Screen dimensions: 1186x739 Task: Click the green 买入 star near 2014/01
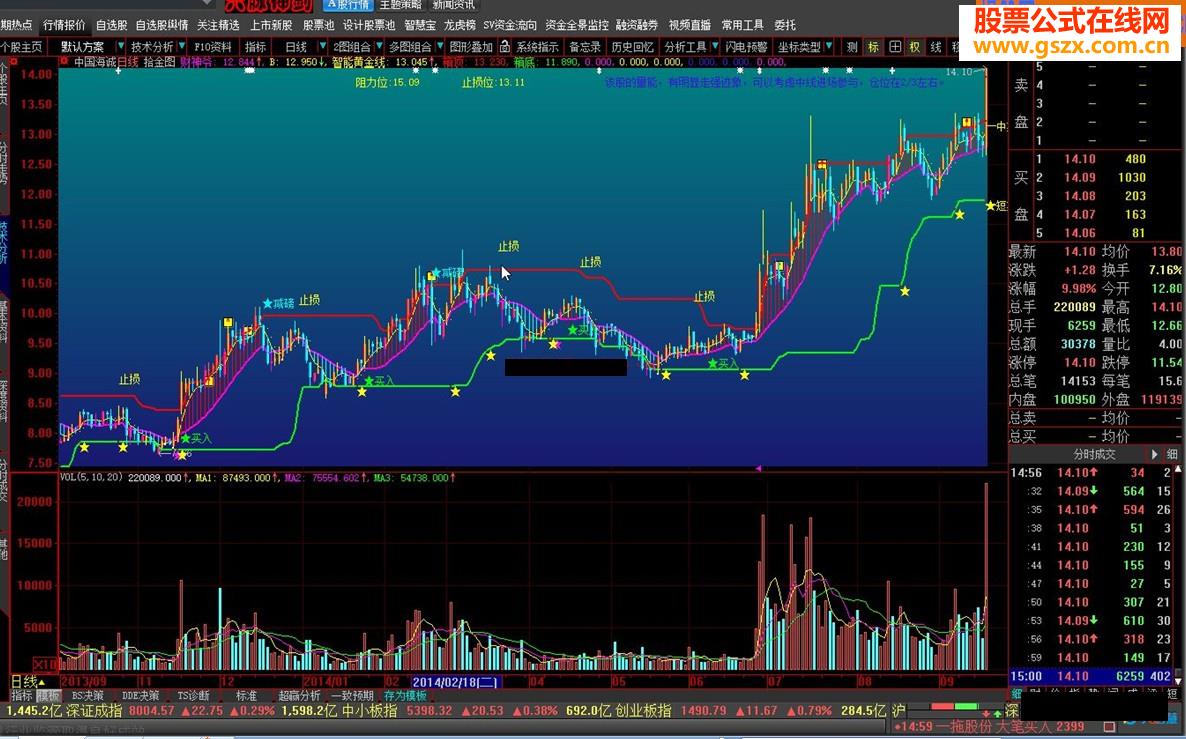click(x=369, y=381)
